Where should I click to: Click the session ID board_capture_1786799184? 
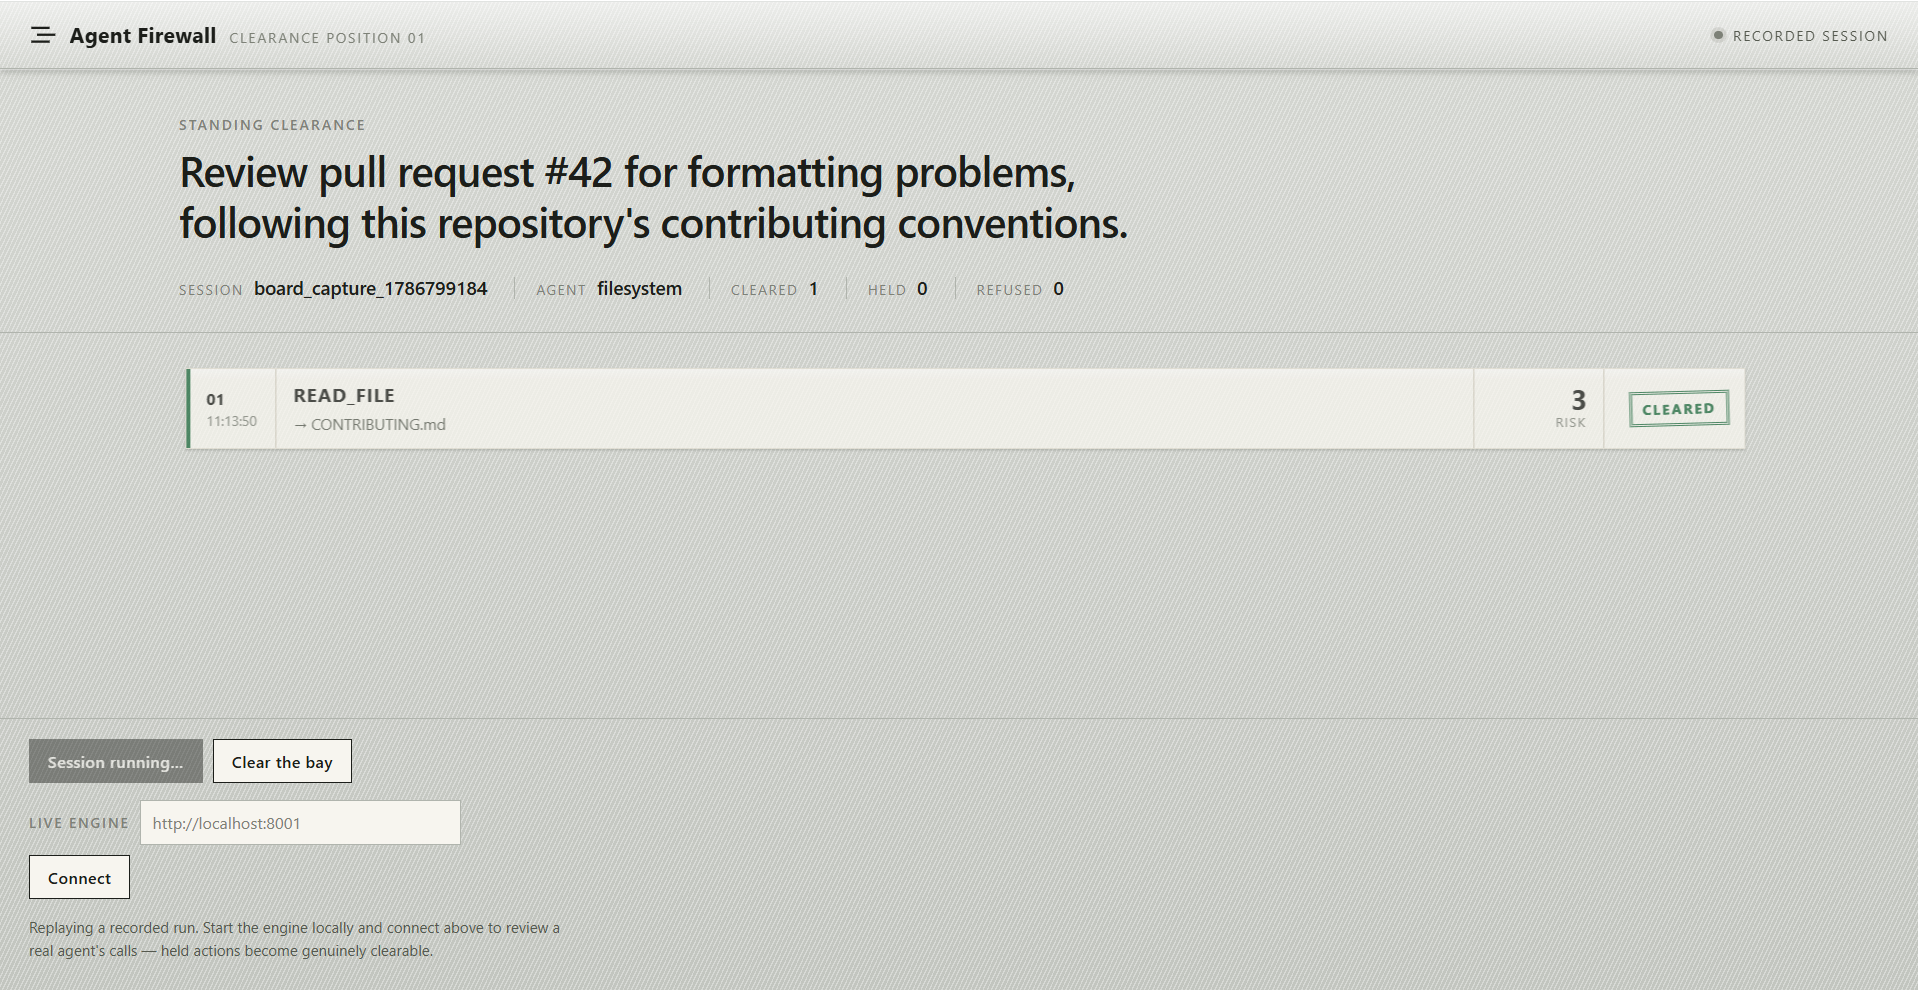[x=371, y=288]
